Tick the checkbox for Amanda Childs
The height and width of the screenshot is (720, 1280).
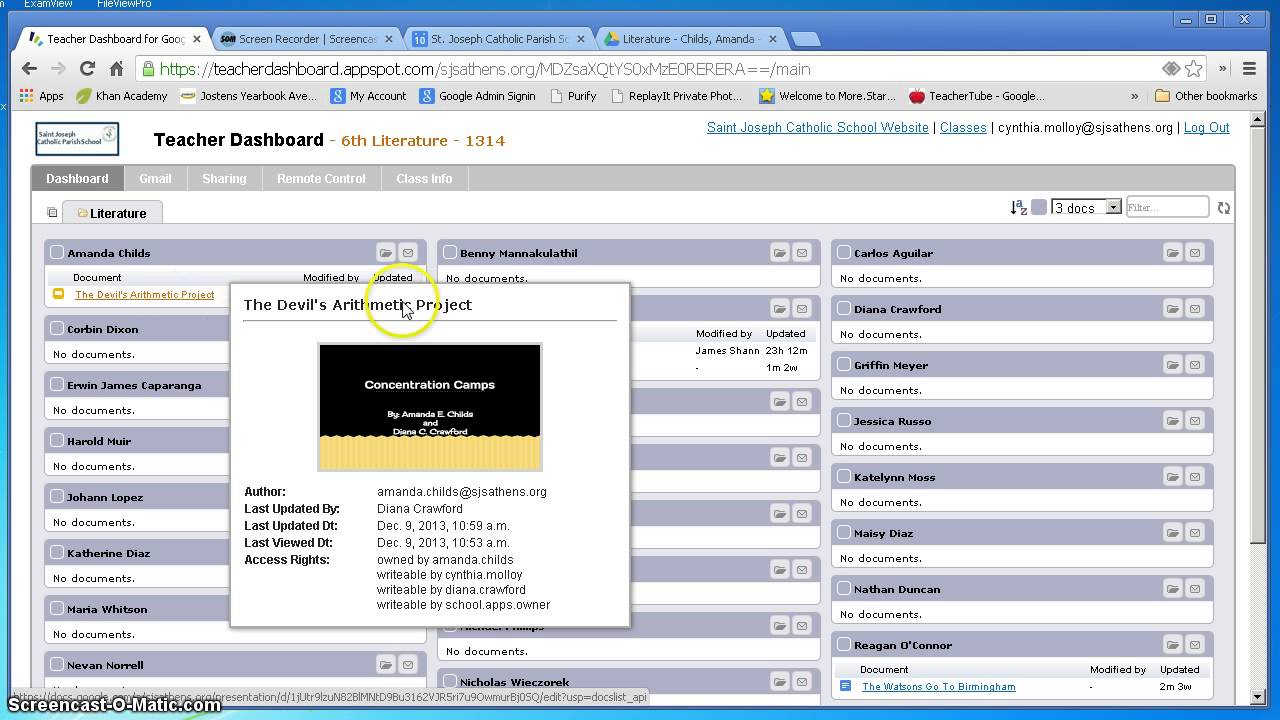[57, 252]
